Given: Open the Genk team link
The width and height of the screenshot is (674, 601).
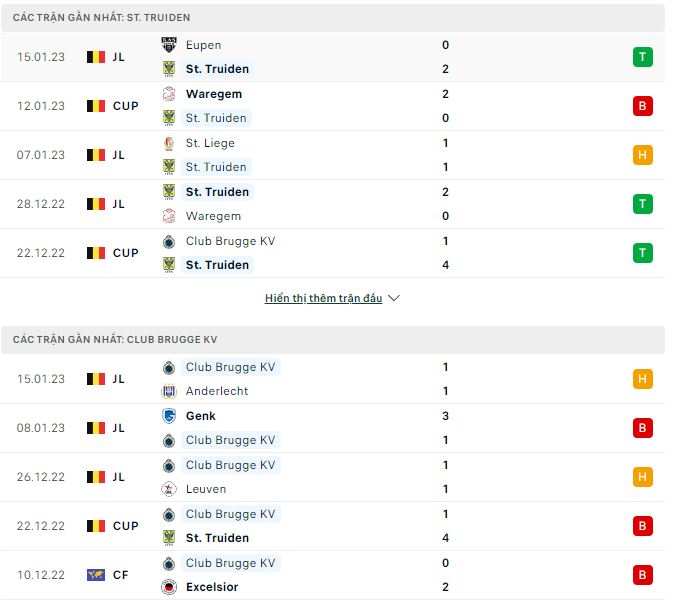Looking at the screenshot, I should point(200,416).
